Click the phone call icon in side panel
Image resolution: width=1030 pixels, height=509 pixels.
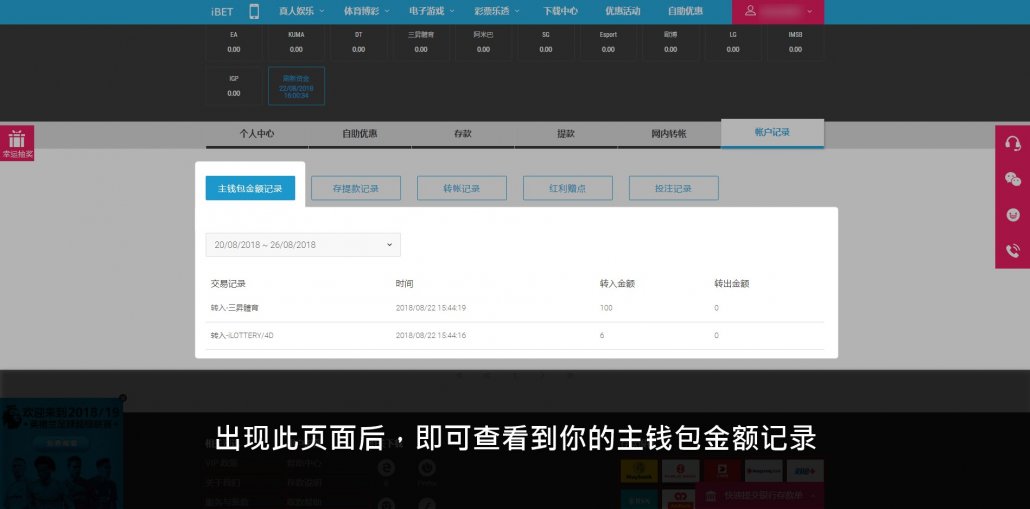click(1012, 250)
